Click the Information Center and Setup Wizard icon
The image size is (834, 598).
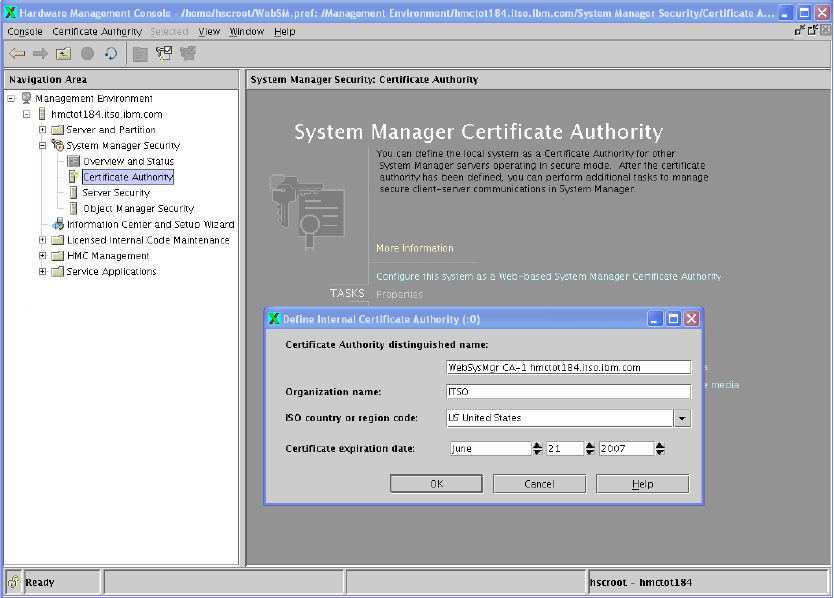[58, 224]
